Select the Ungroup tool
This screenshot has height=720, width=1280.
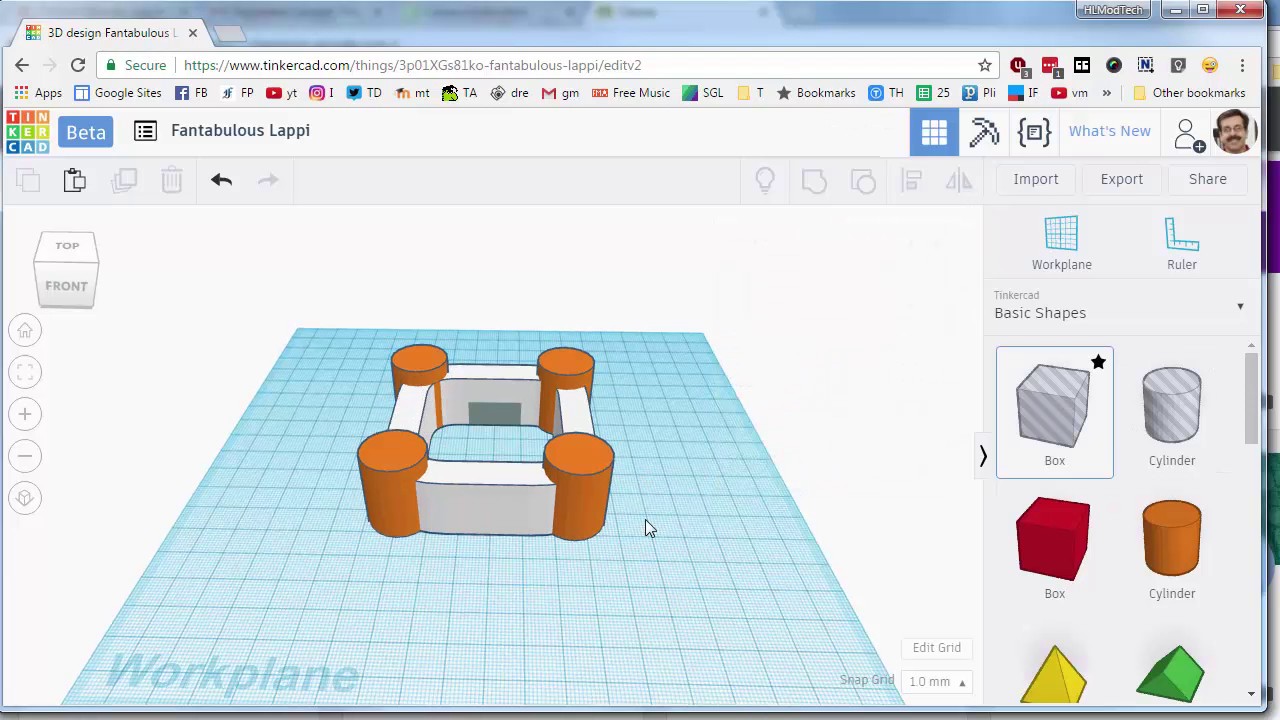pyautogui.click(x=862, y=180)
